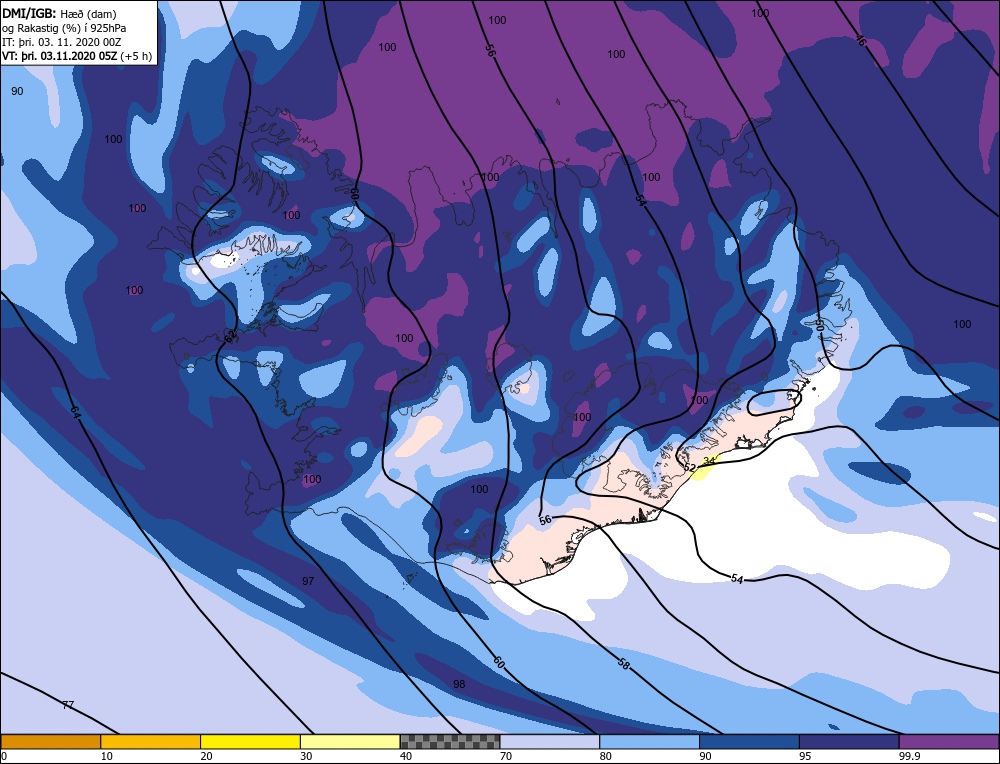Click the '34' value on the yellow spot

pos(709,460)
